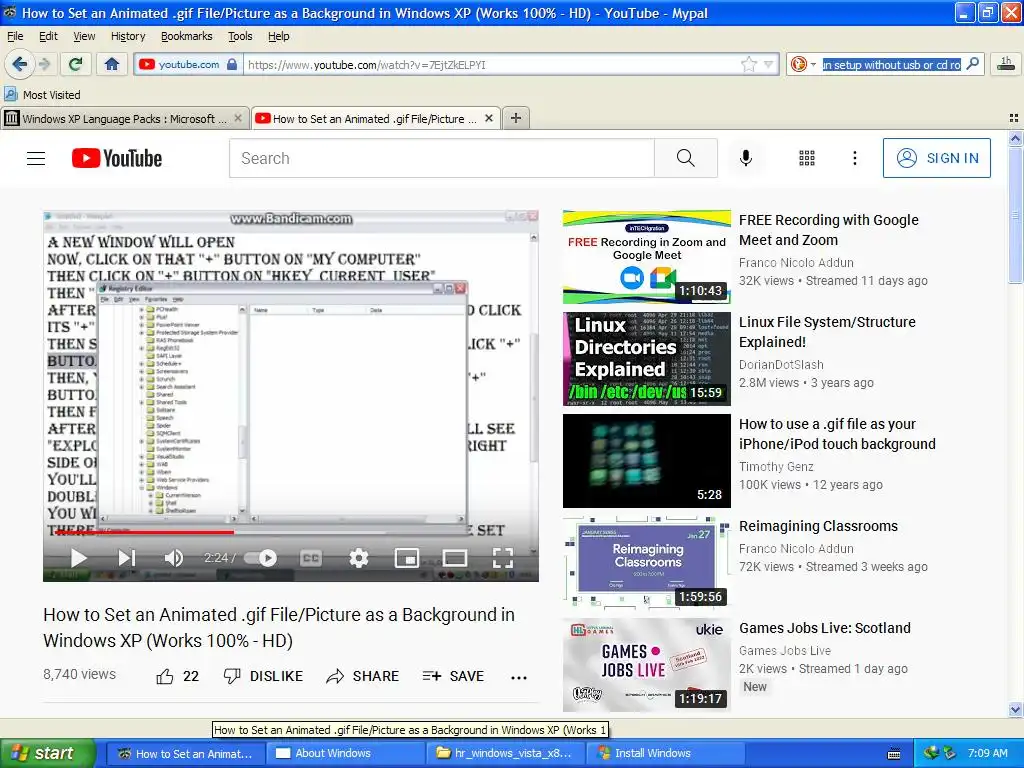The height and width of the screenshot is (768, 1024).
Task: Open the YouTube apps grid
Action: 807,158
